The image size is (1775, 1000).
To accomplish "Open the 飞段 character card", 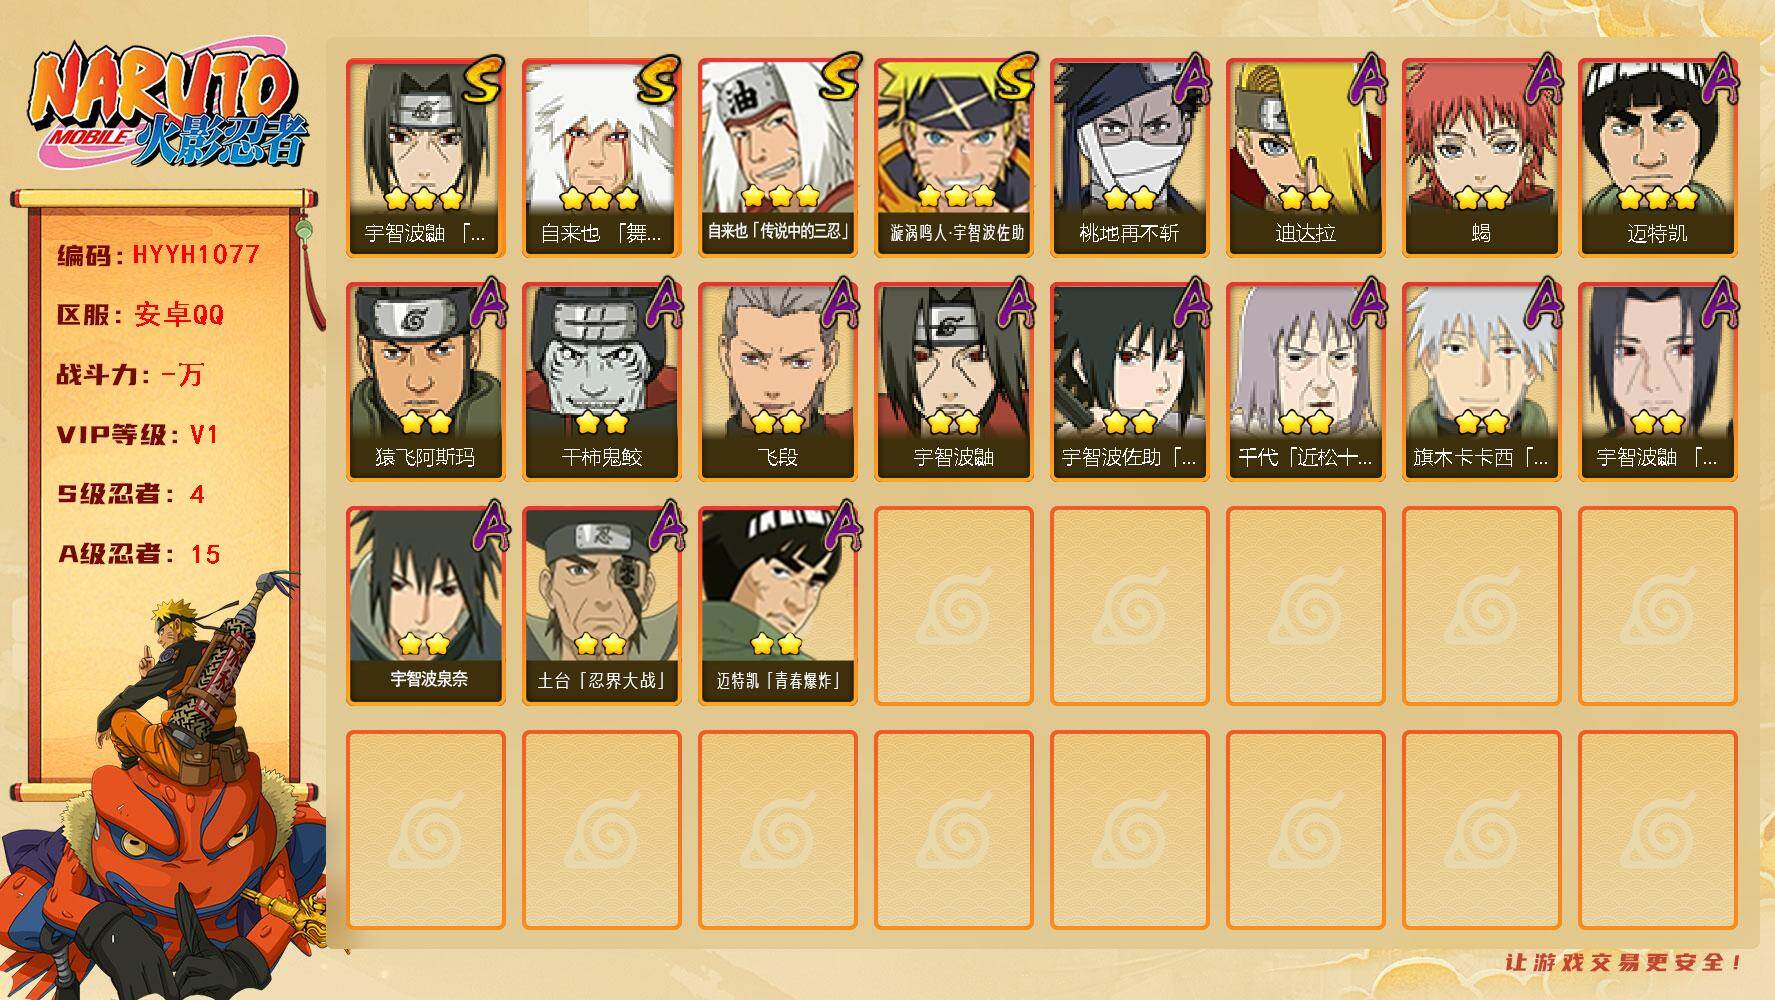I will pyautogui.click(x=777, y=381).
